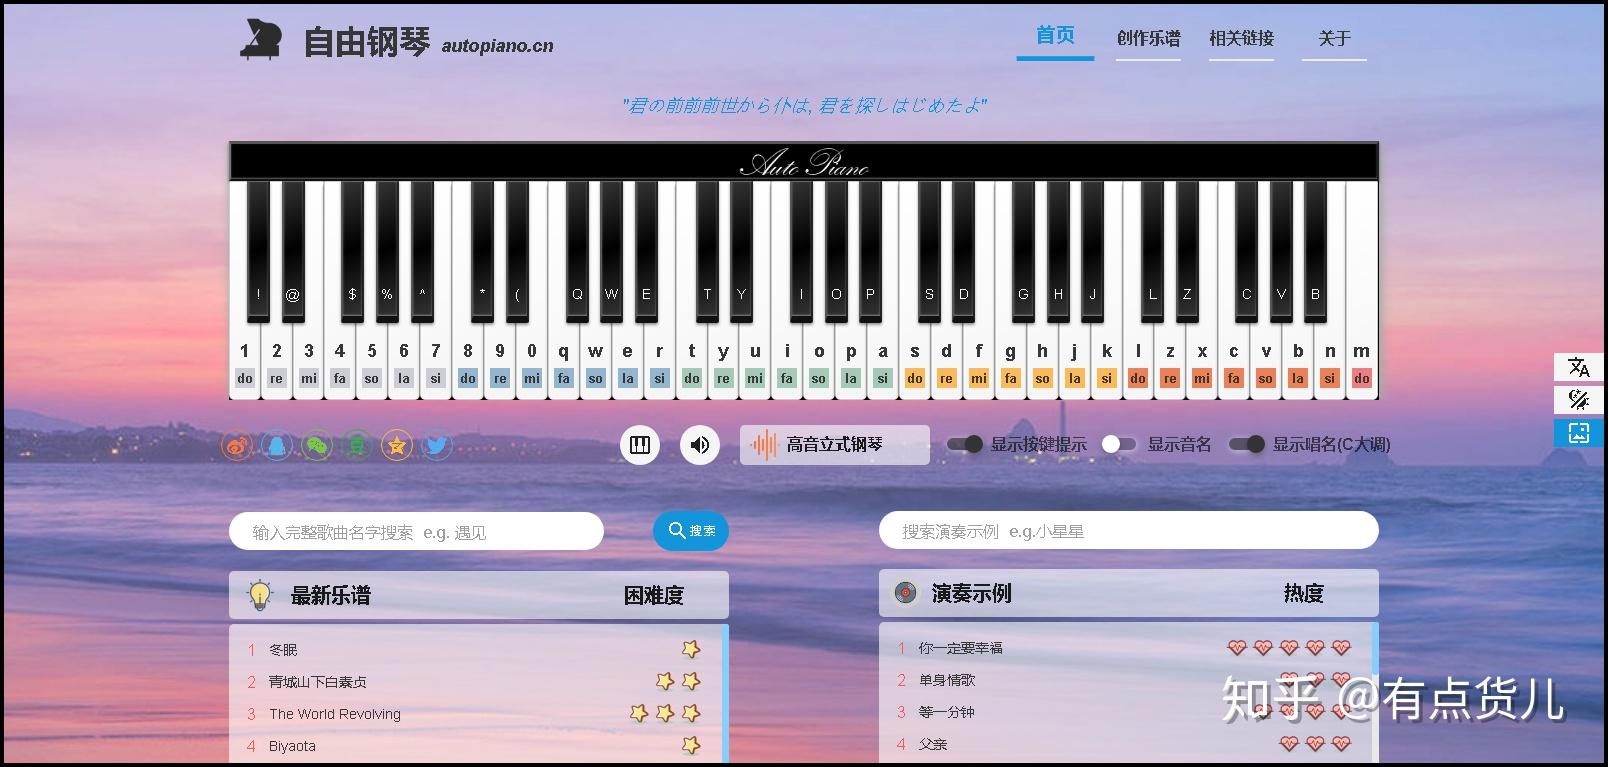Play black key labeled Q
1608x767 pixels.
pyautogui.click(x=577, y=250)
